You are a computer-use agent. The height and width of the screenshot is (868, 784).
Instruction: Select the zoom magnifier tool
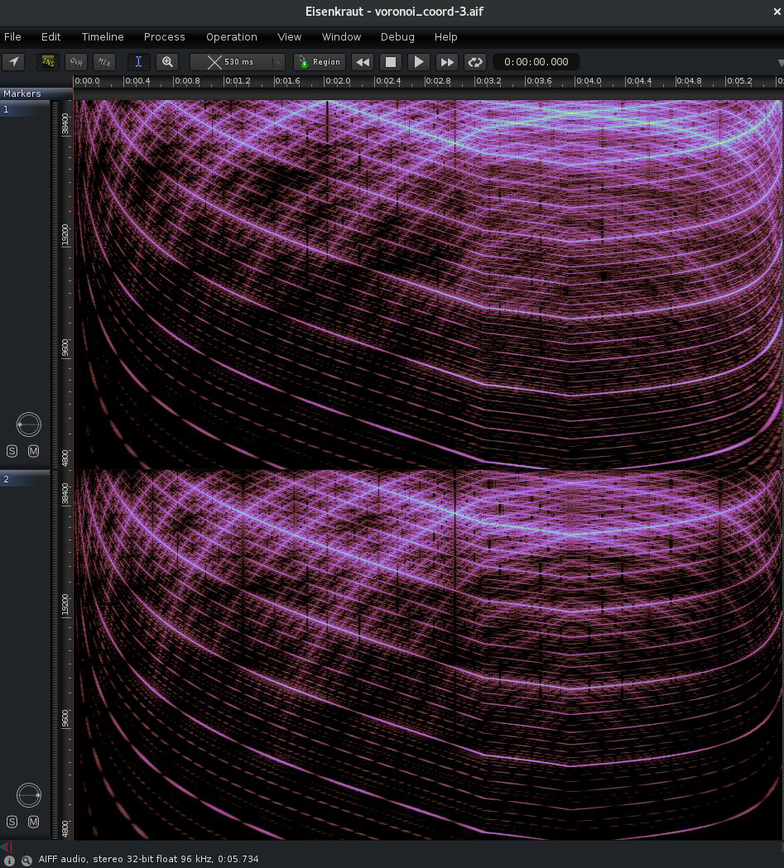tap(167, 62)
